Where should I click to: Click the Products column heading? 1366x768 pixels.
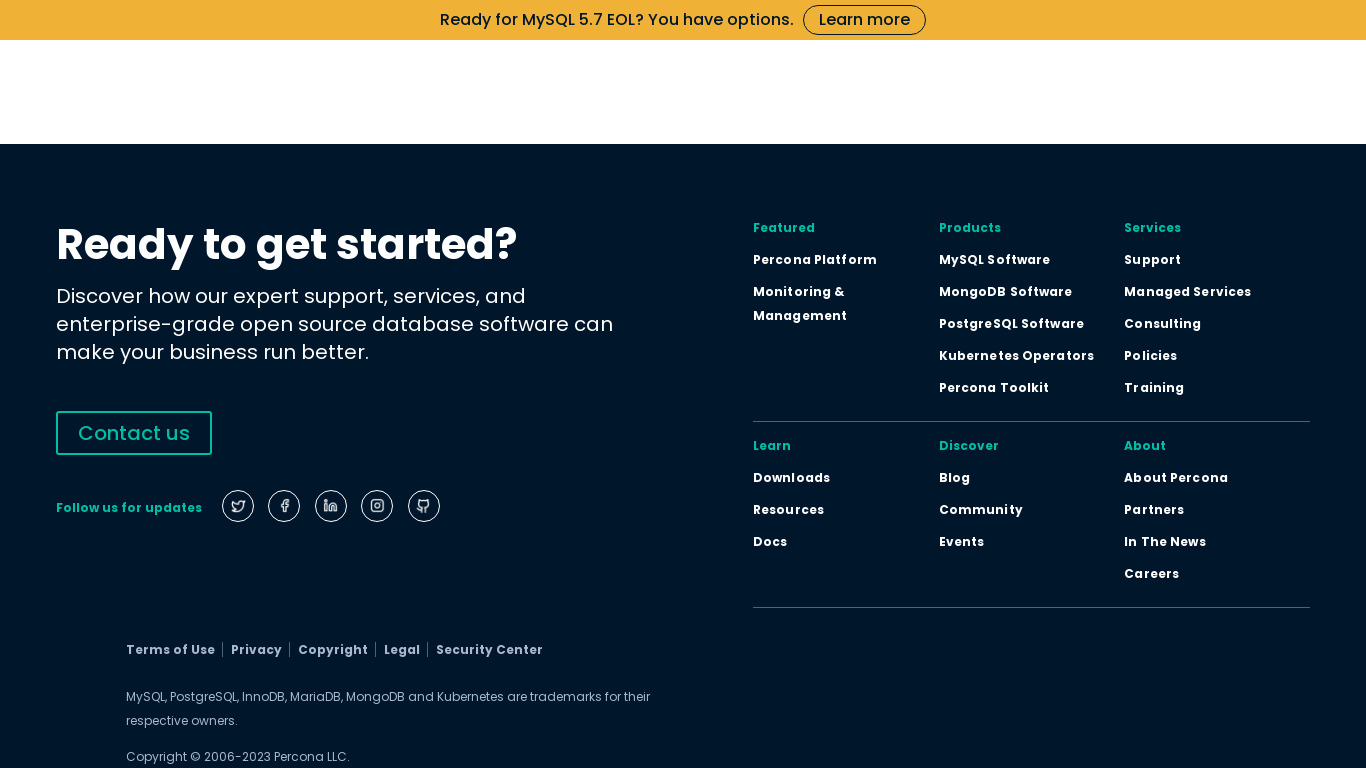tap(970, 228)
